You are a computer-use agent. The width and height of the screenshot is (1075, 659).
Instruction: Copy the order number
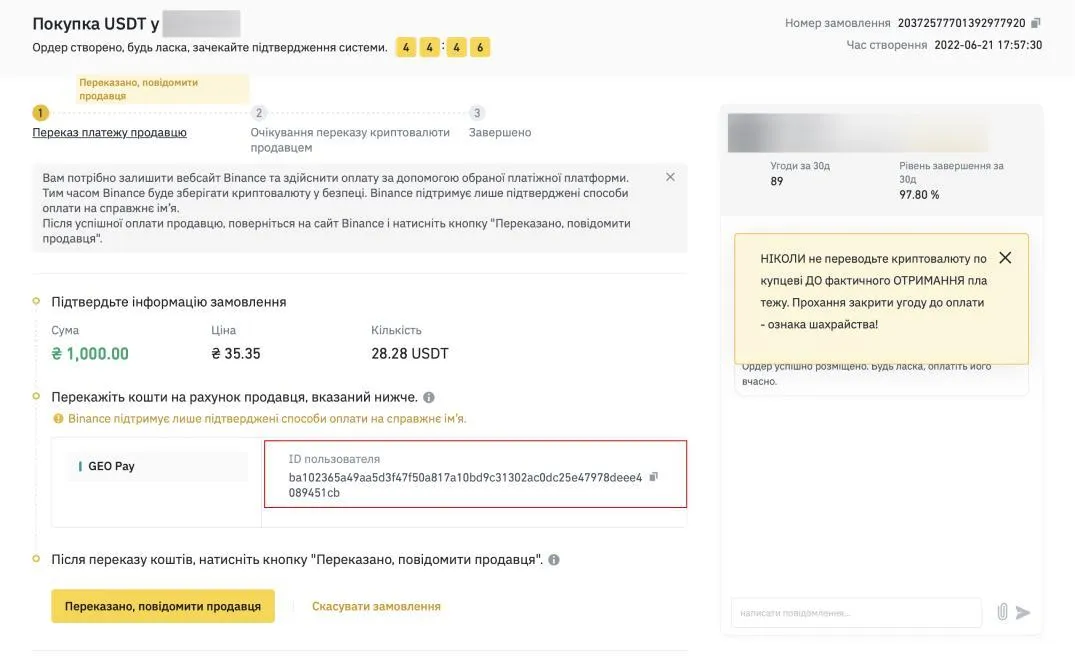[1036, 23]
